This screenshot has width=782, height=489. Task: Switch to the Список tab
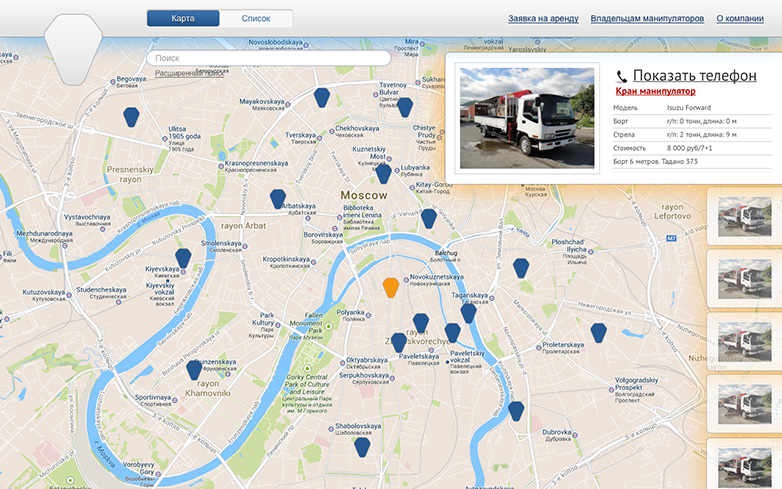[x=256, y=18]
